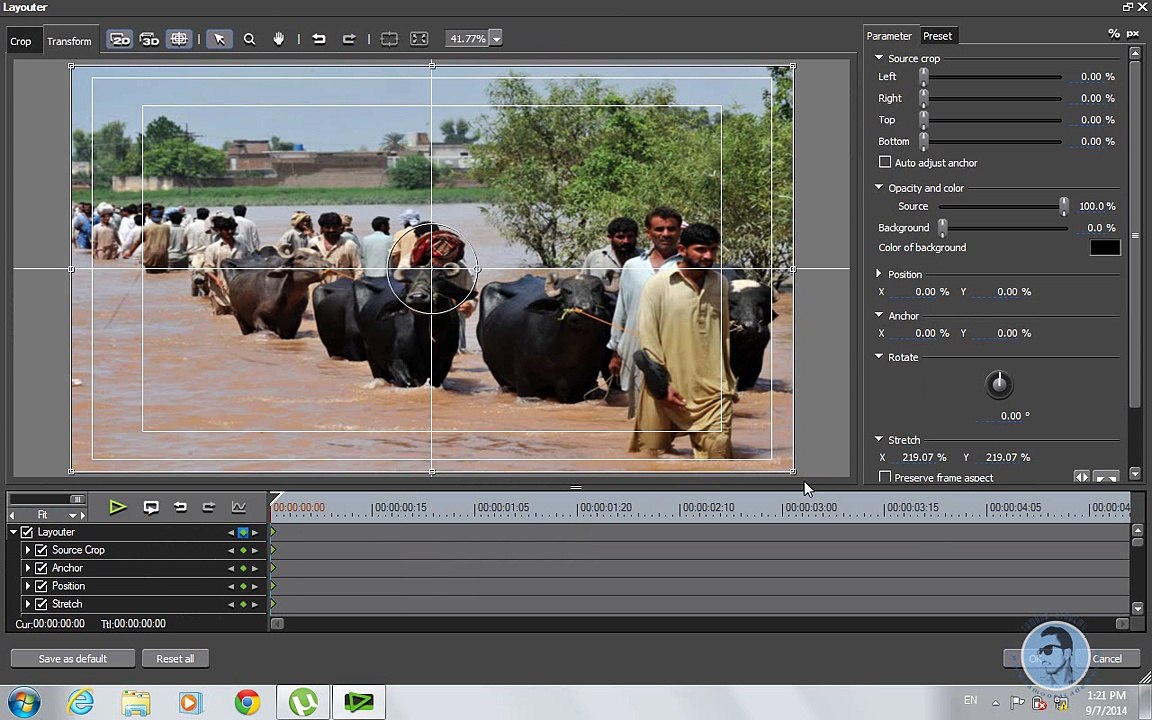The width and height of the screenshot is (1152, 720).
Task: Uncheck the Position track checkbox
Action: (41, 586)
